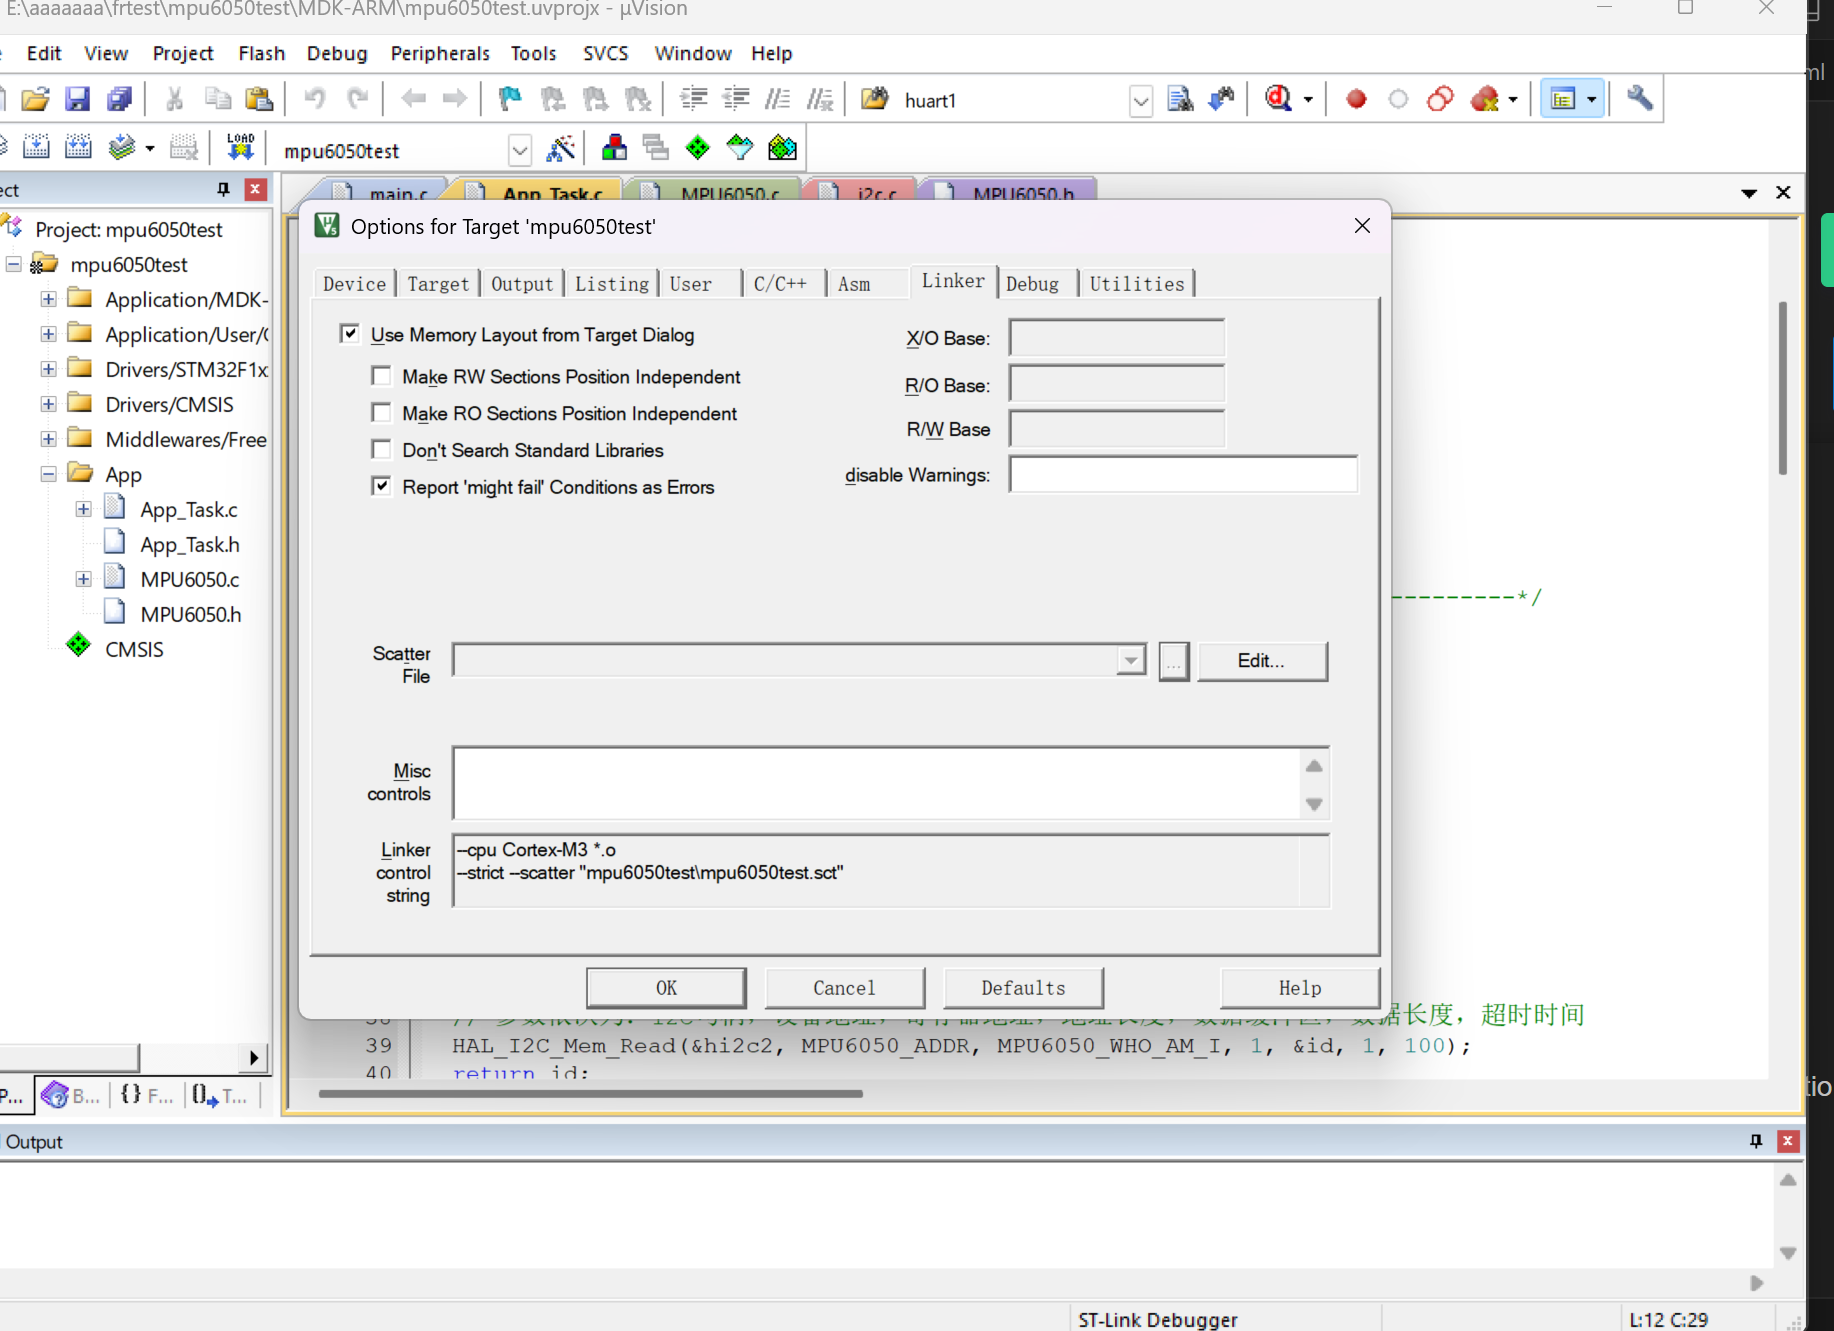
Task: Click the Pack Installer icon
Action: tap(782, 149)
